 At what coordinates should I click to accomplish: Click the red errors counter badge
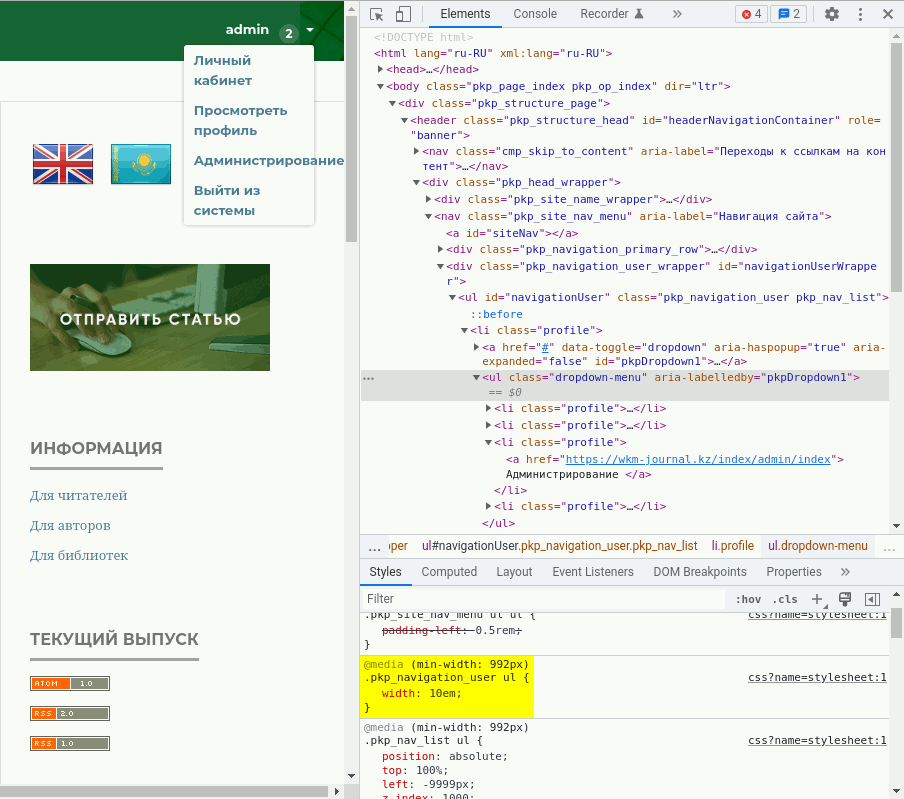pos(751,14)
